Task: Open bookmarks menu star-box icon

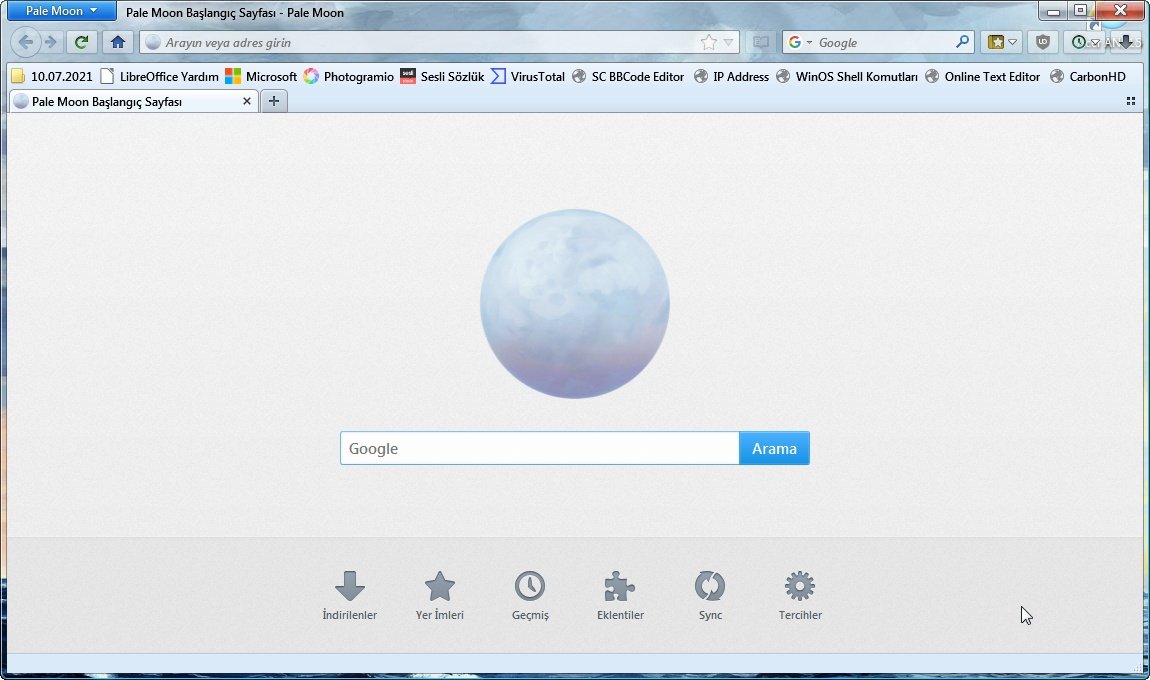Action: click(995, 42)
